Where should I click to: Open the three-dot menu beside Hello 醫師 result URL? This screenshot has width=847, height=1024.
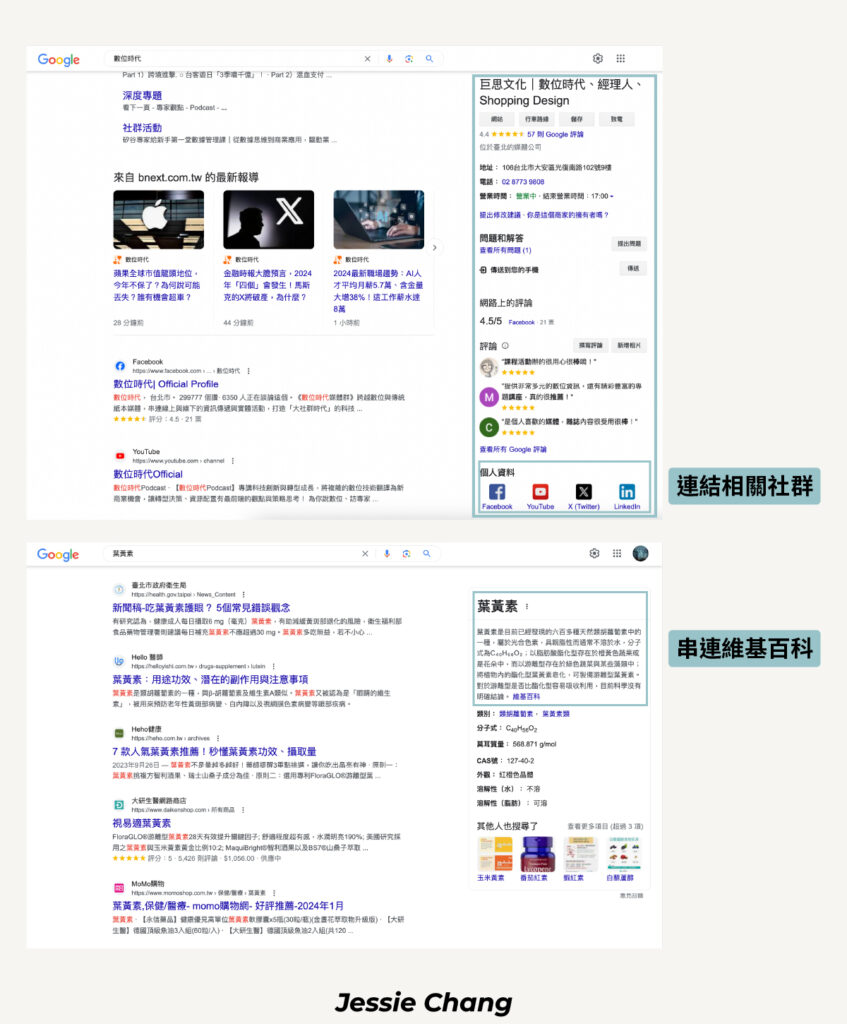click(x=274, y=666)
